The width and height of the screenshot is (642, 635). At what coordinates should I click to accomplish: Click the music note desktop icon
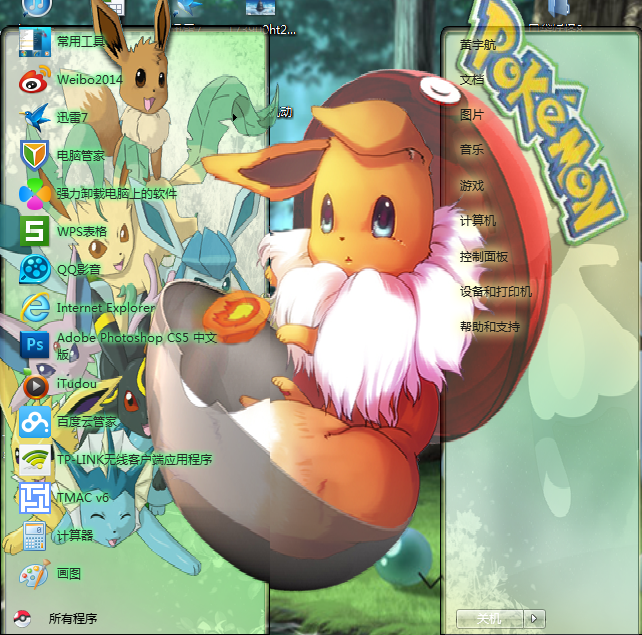[36, 8]
